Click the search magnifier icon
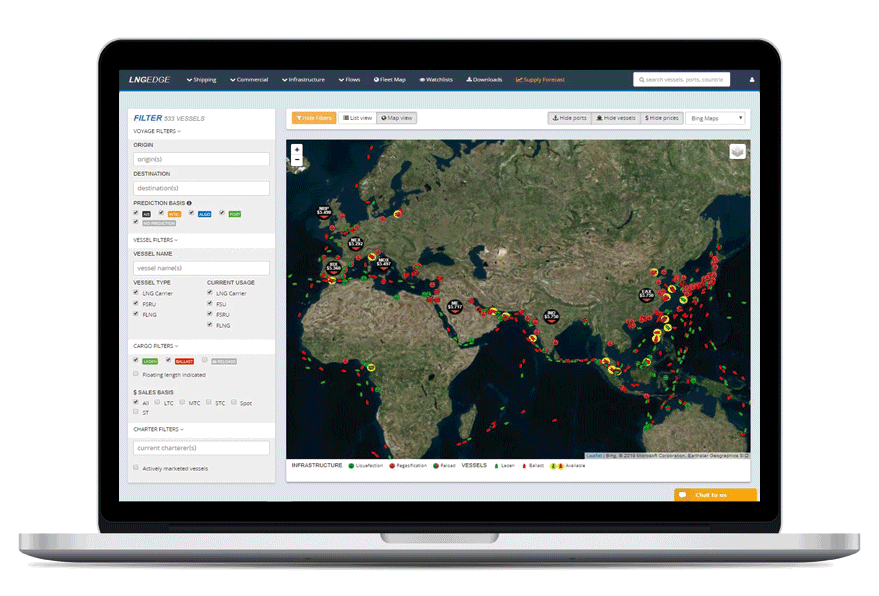Screen dimensions: 879x596 (640, 79)
